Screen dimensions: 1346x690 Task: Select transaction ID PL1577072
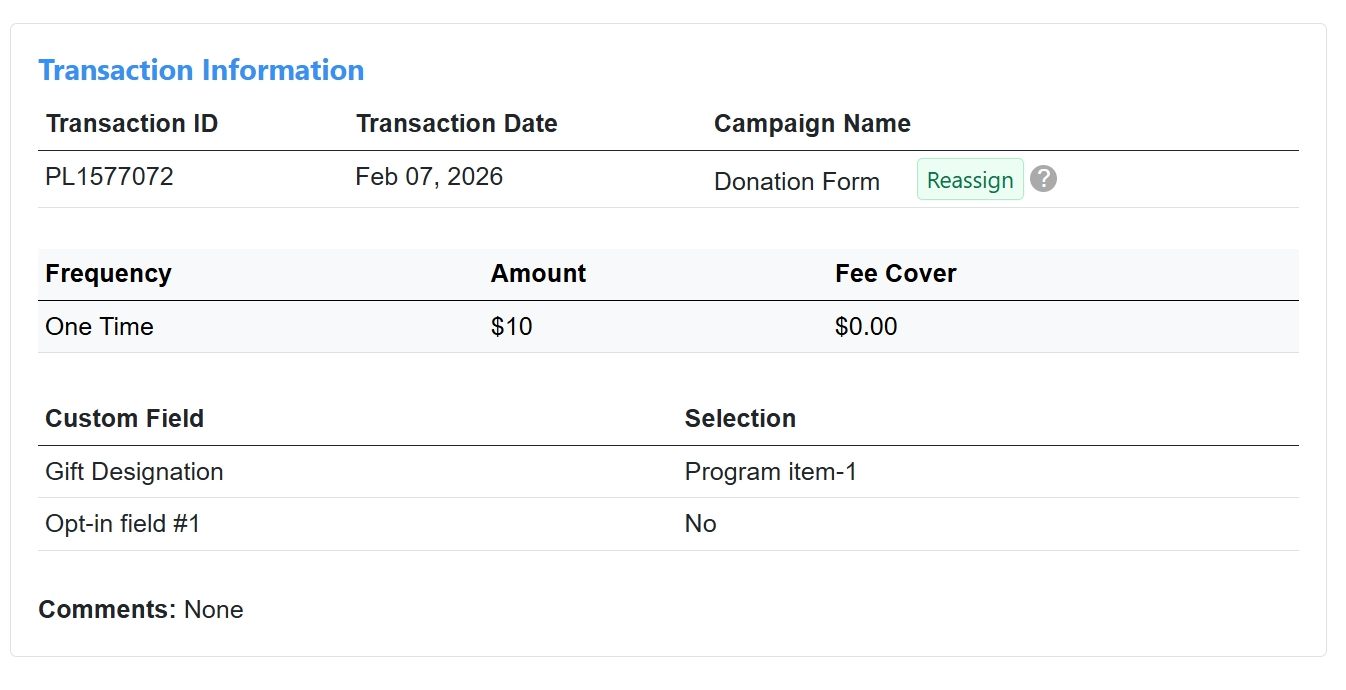click(110, 177)
